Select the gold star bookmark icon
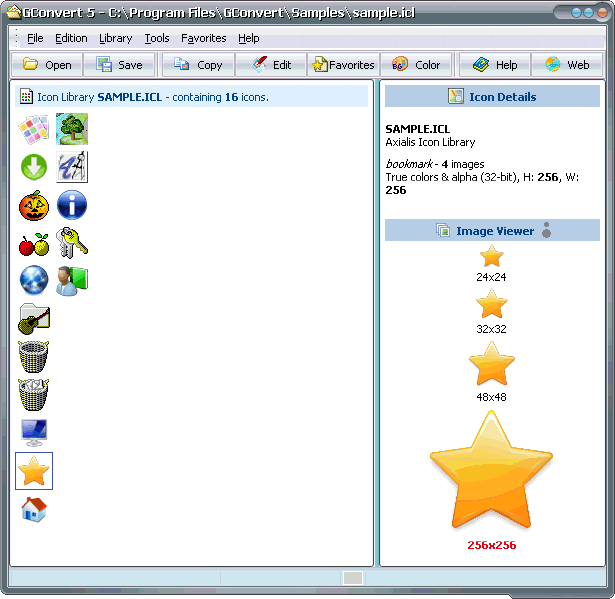This screenshot has height=599, width=615. [x=34, y=471]
